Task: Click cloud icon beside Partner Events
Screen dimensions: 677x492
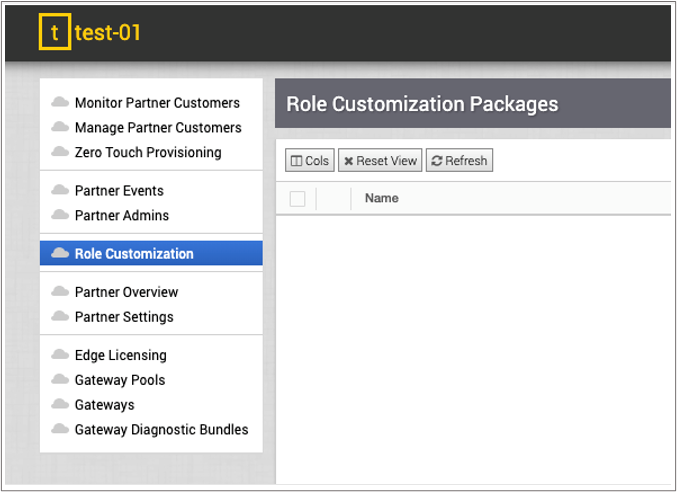Action: tap(60, 191)
